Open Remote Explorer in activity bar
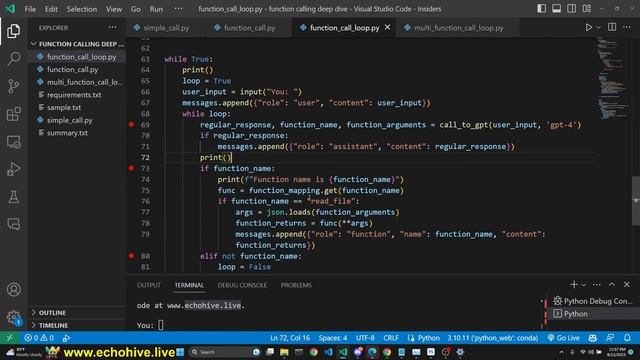Image resolution: width=640 pixels, height=360 pixels. (13, 142)
